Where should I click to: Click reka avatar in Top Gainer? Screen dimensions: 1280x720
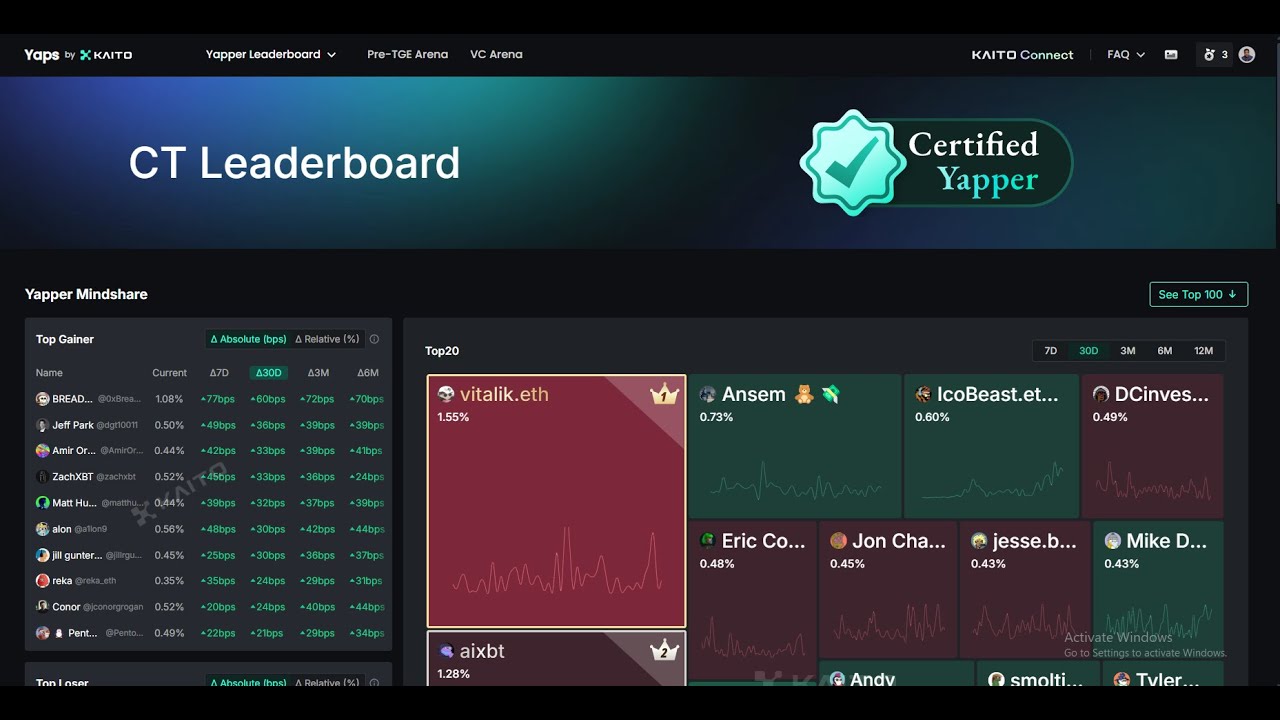[x=43, y=581]
